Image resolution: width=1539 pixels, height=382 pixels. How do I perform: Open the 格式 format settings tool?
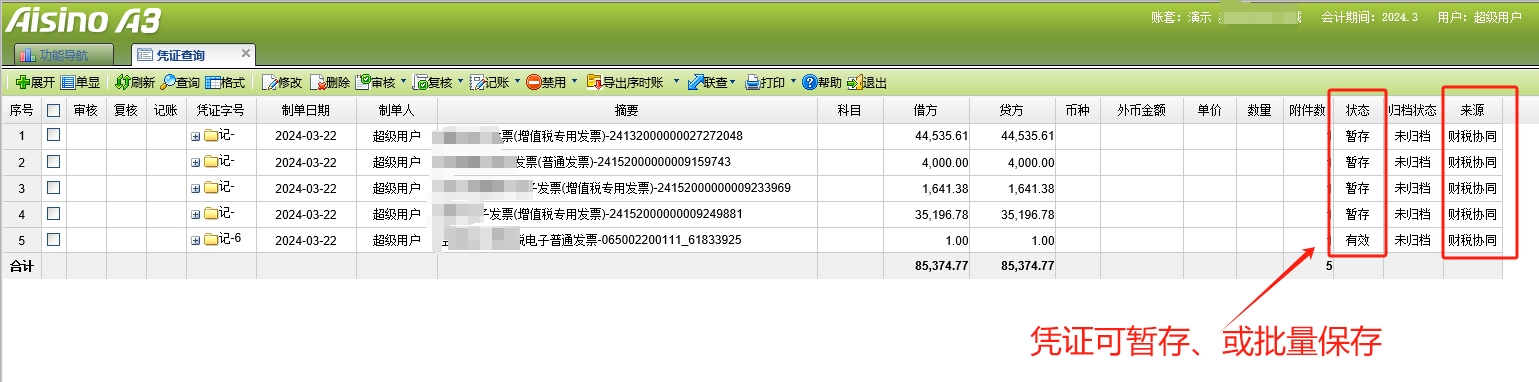point(213,82)
